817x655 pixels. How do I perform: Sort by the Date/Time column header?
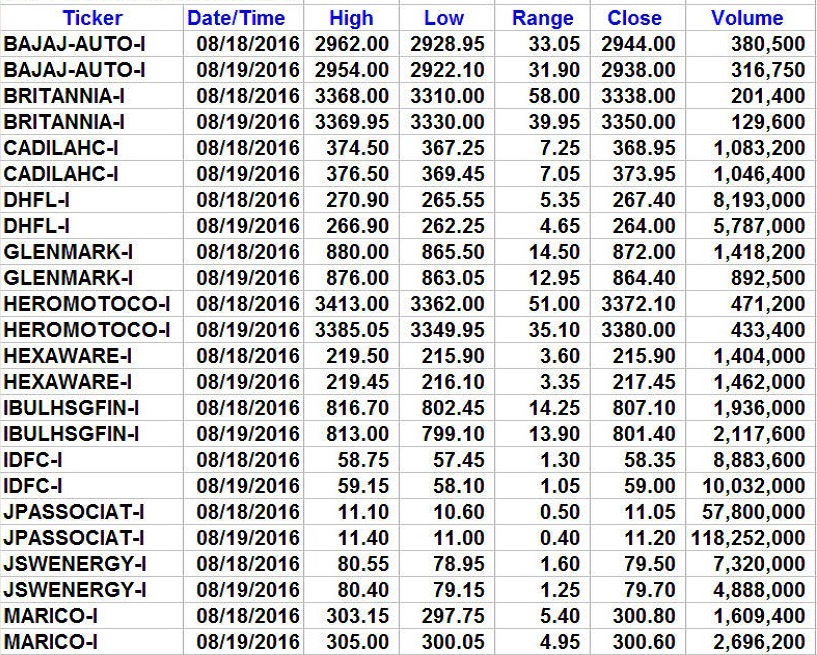coord(235,18)
